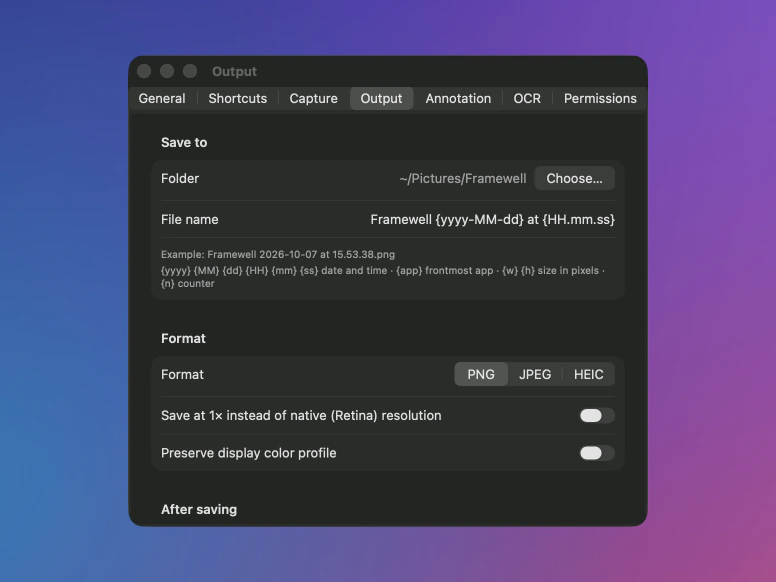
Task: Edit the File name template field
Action: 492,219
